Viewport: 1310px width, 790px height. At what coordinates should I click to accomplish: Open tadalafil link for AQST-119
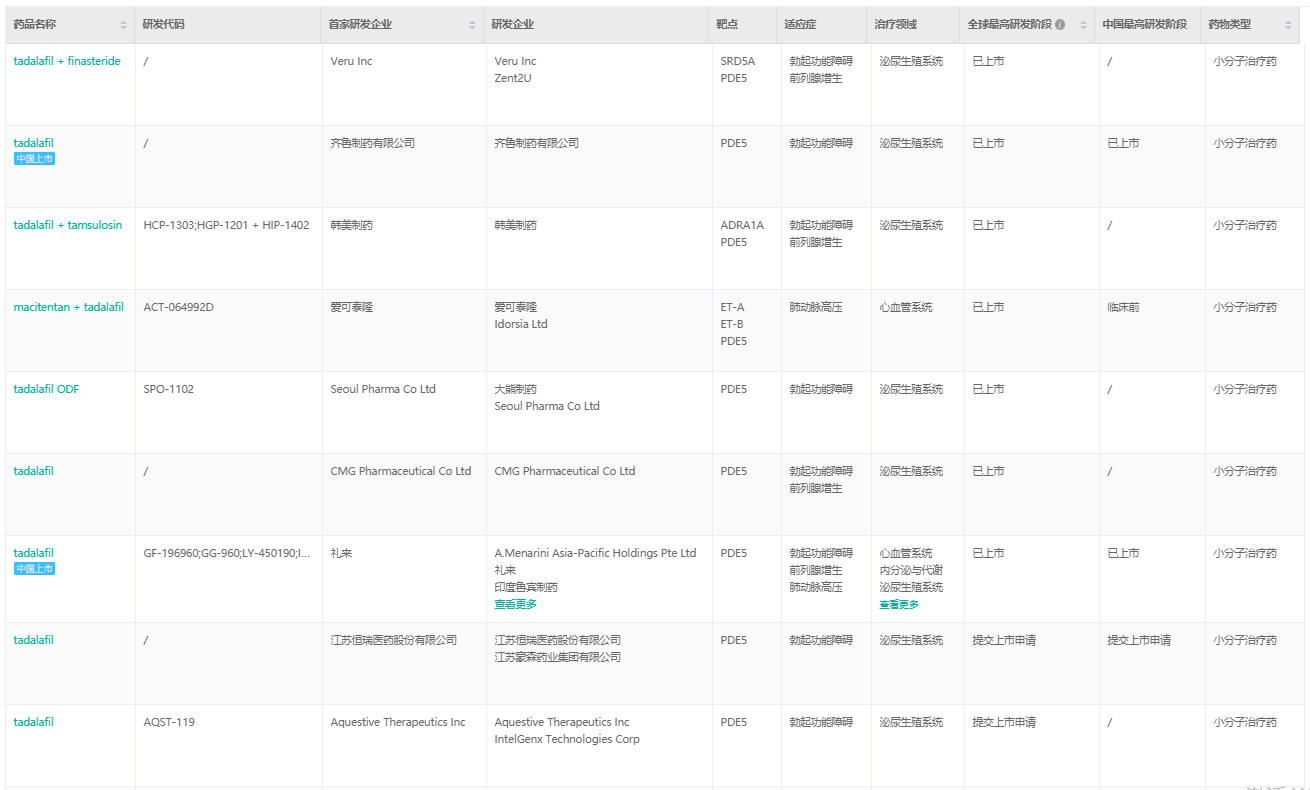pyautogui.click(x=34, y=722)
